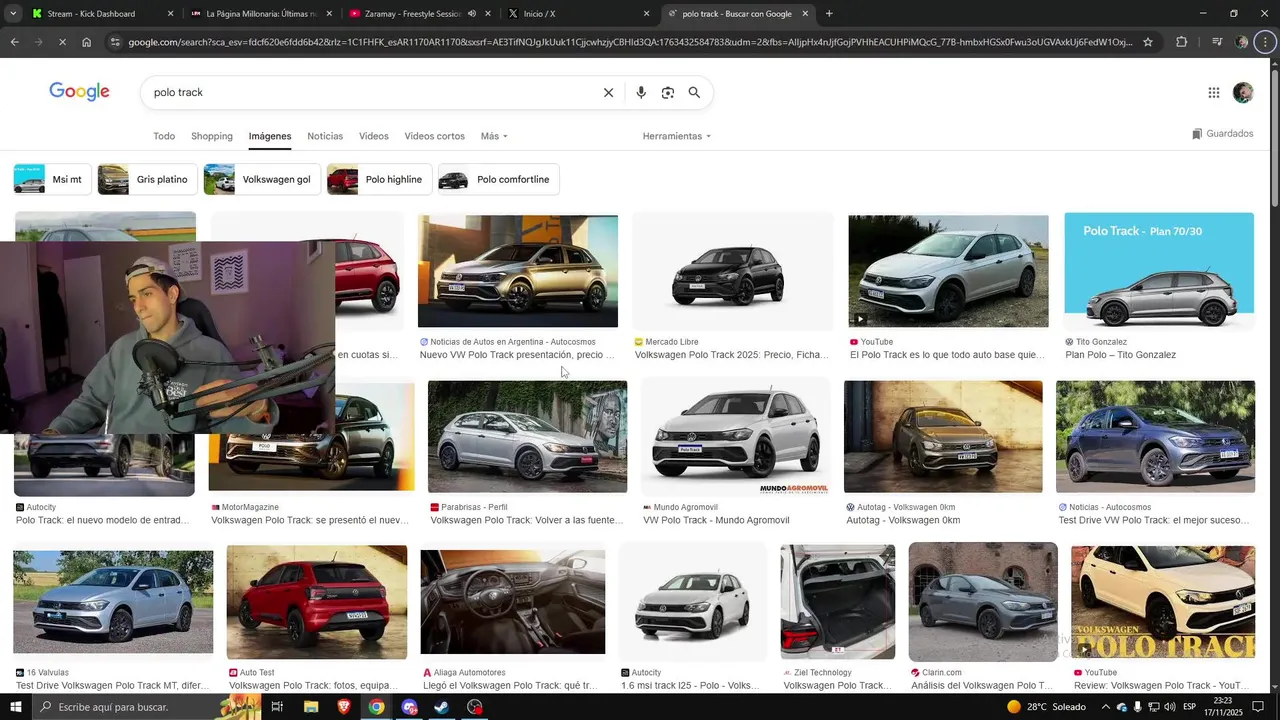
Task: Click the magnifying glass search button
Action: pyautogui.click(x=694, y=92)
